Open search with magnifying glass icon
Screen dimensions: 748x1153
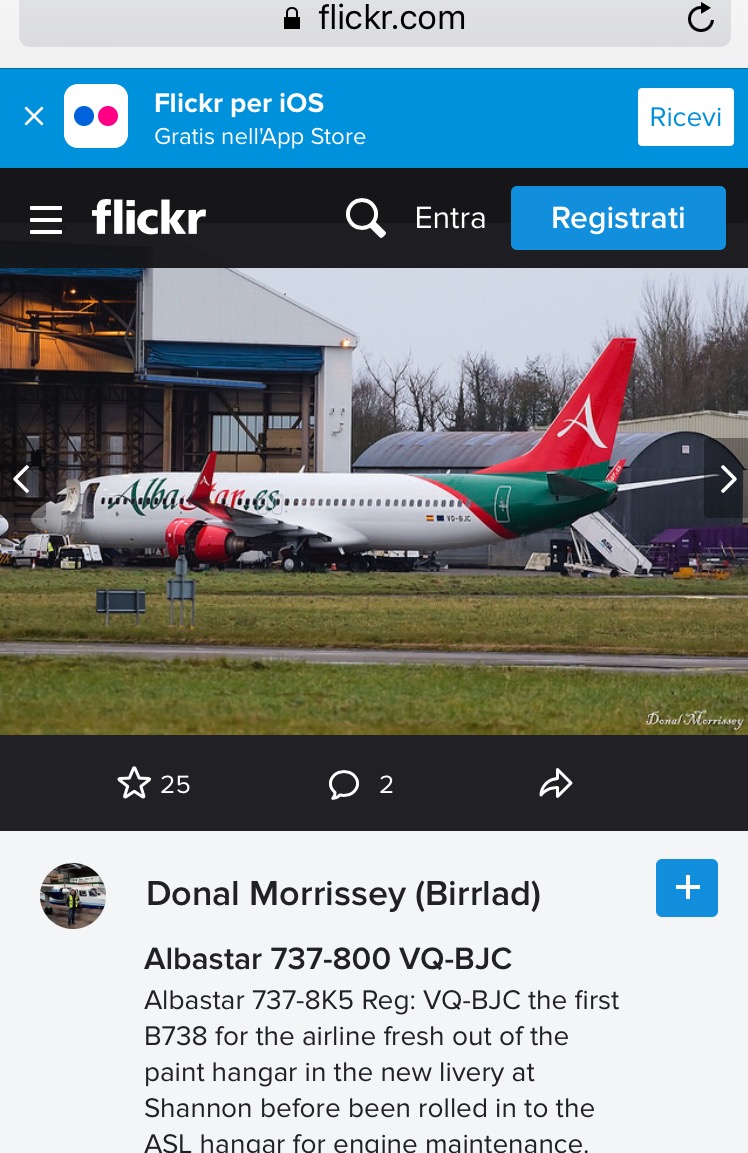coord(366,218)
